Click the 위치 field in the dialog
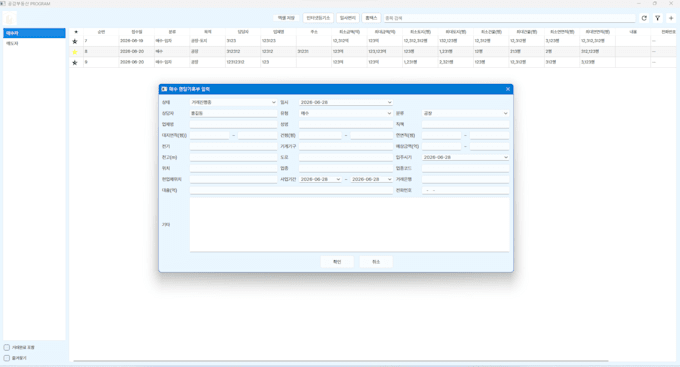680x367 pixels. (233, 168)
